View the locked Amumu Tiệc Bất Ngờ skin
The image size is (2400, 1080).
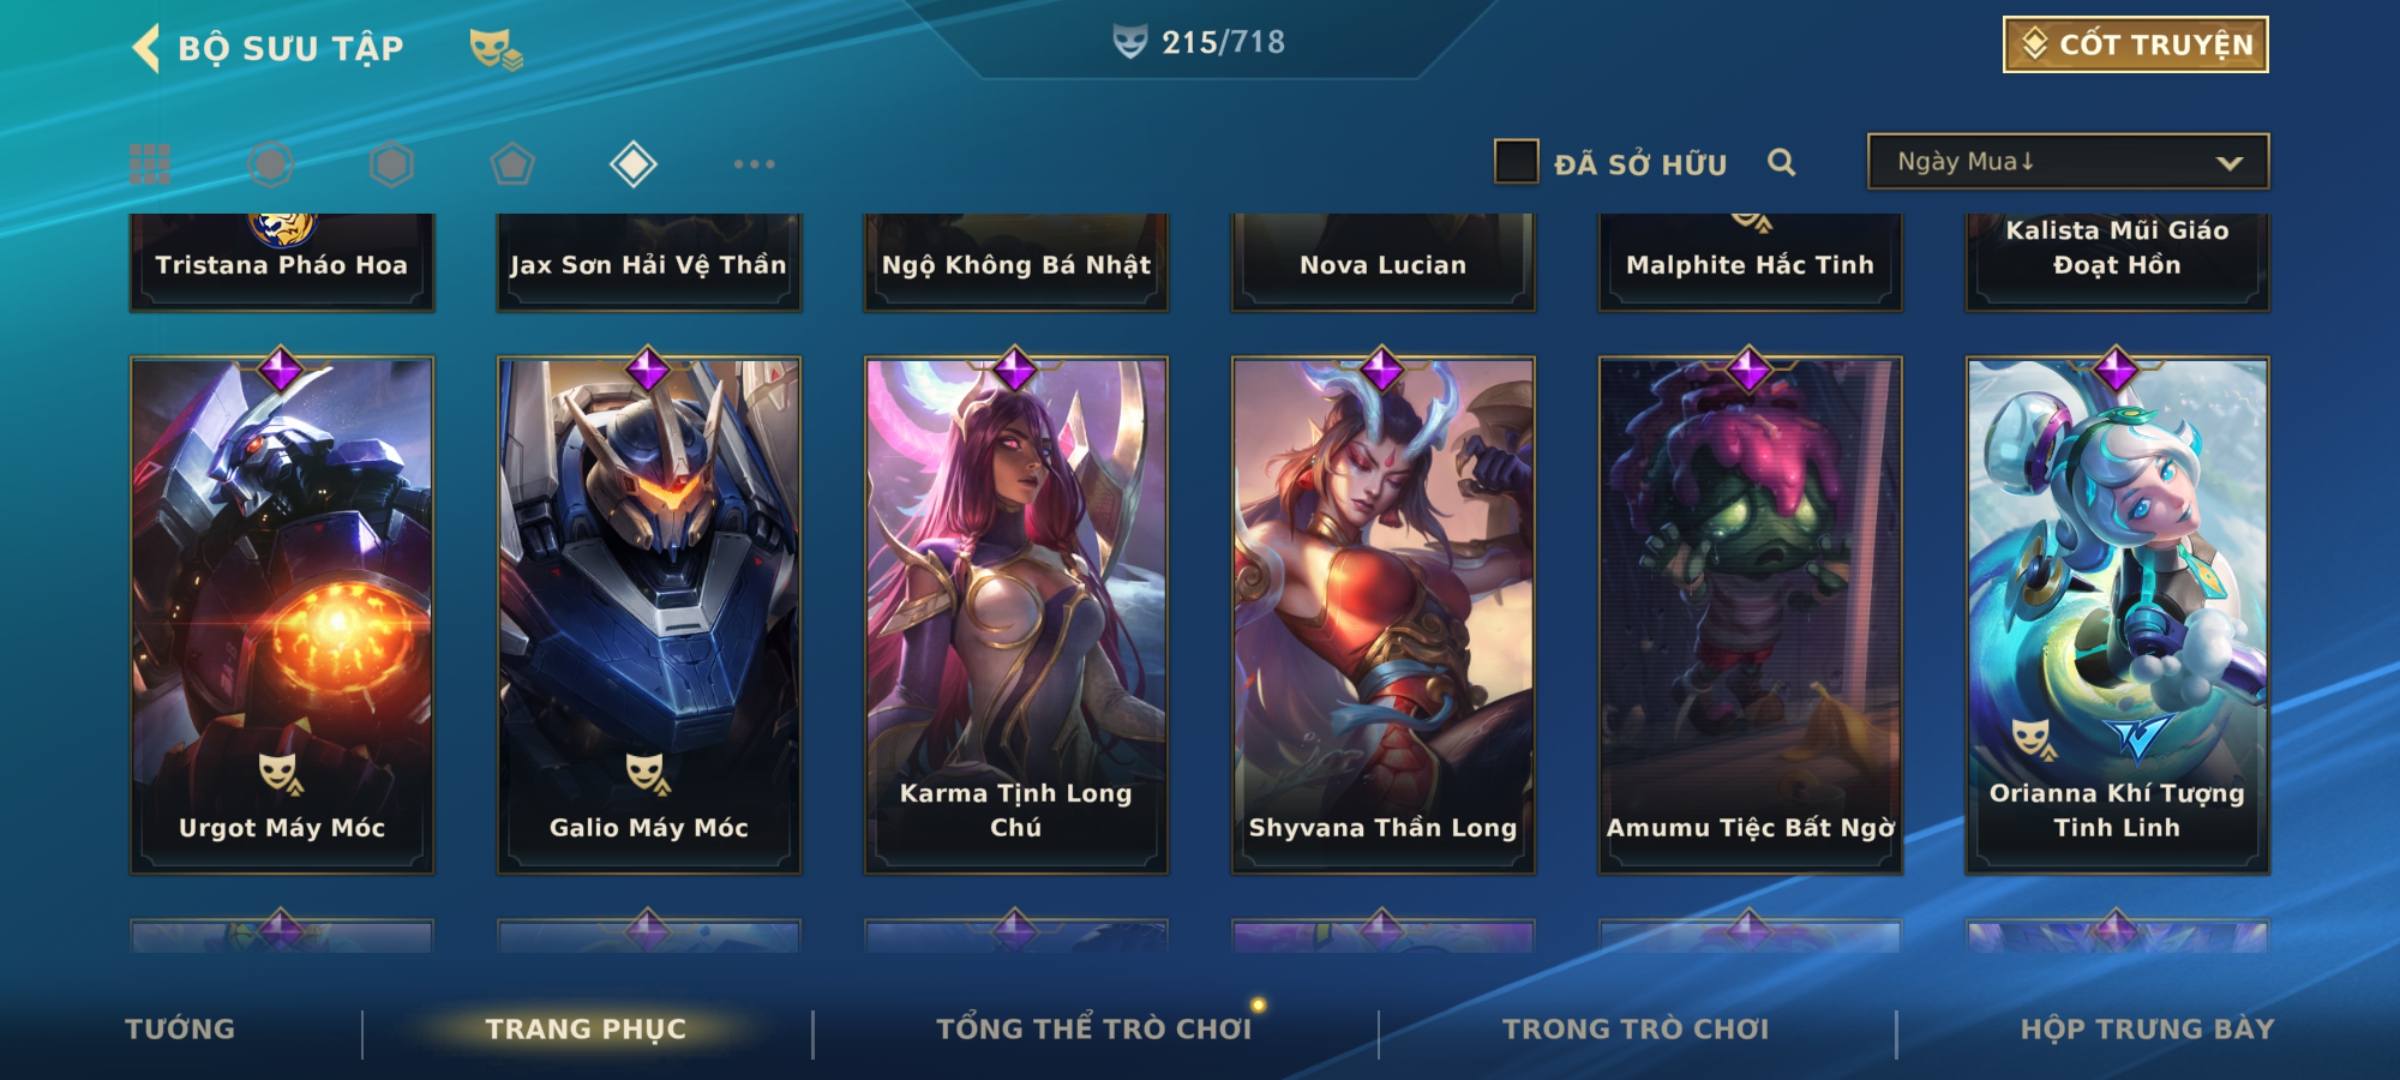[1750, 615]
